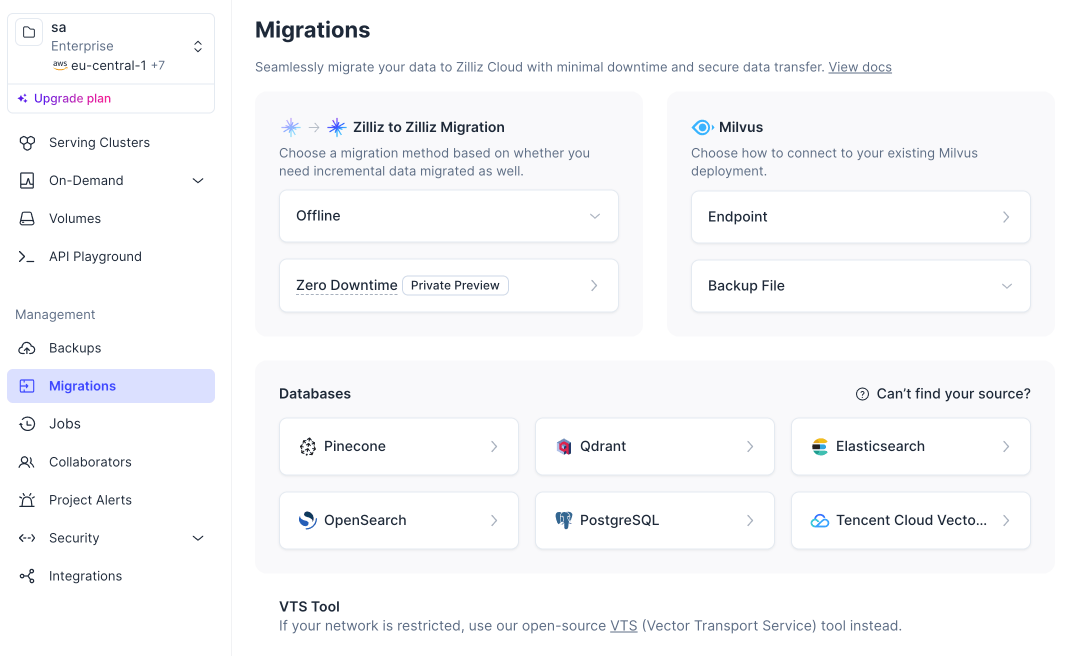1071x656 pixels.
Task: Click the API Playground terminal icon
Action: pos(27,256)
